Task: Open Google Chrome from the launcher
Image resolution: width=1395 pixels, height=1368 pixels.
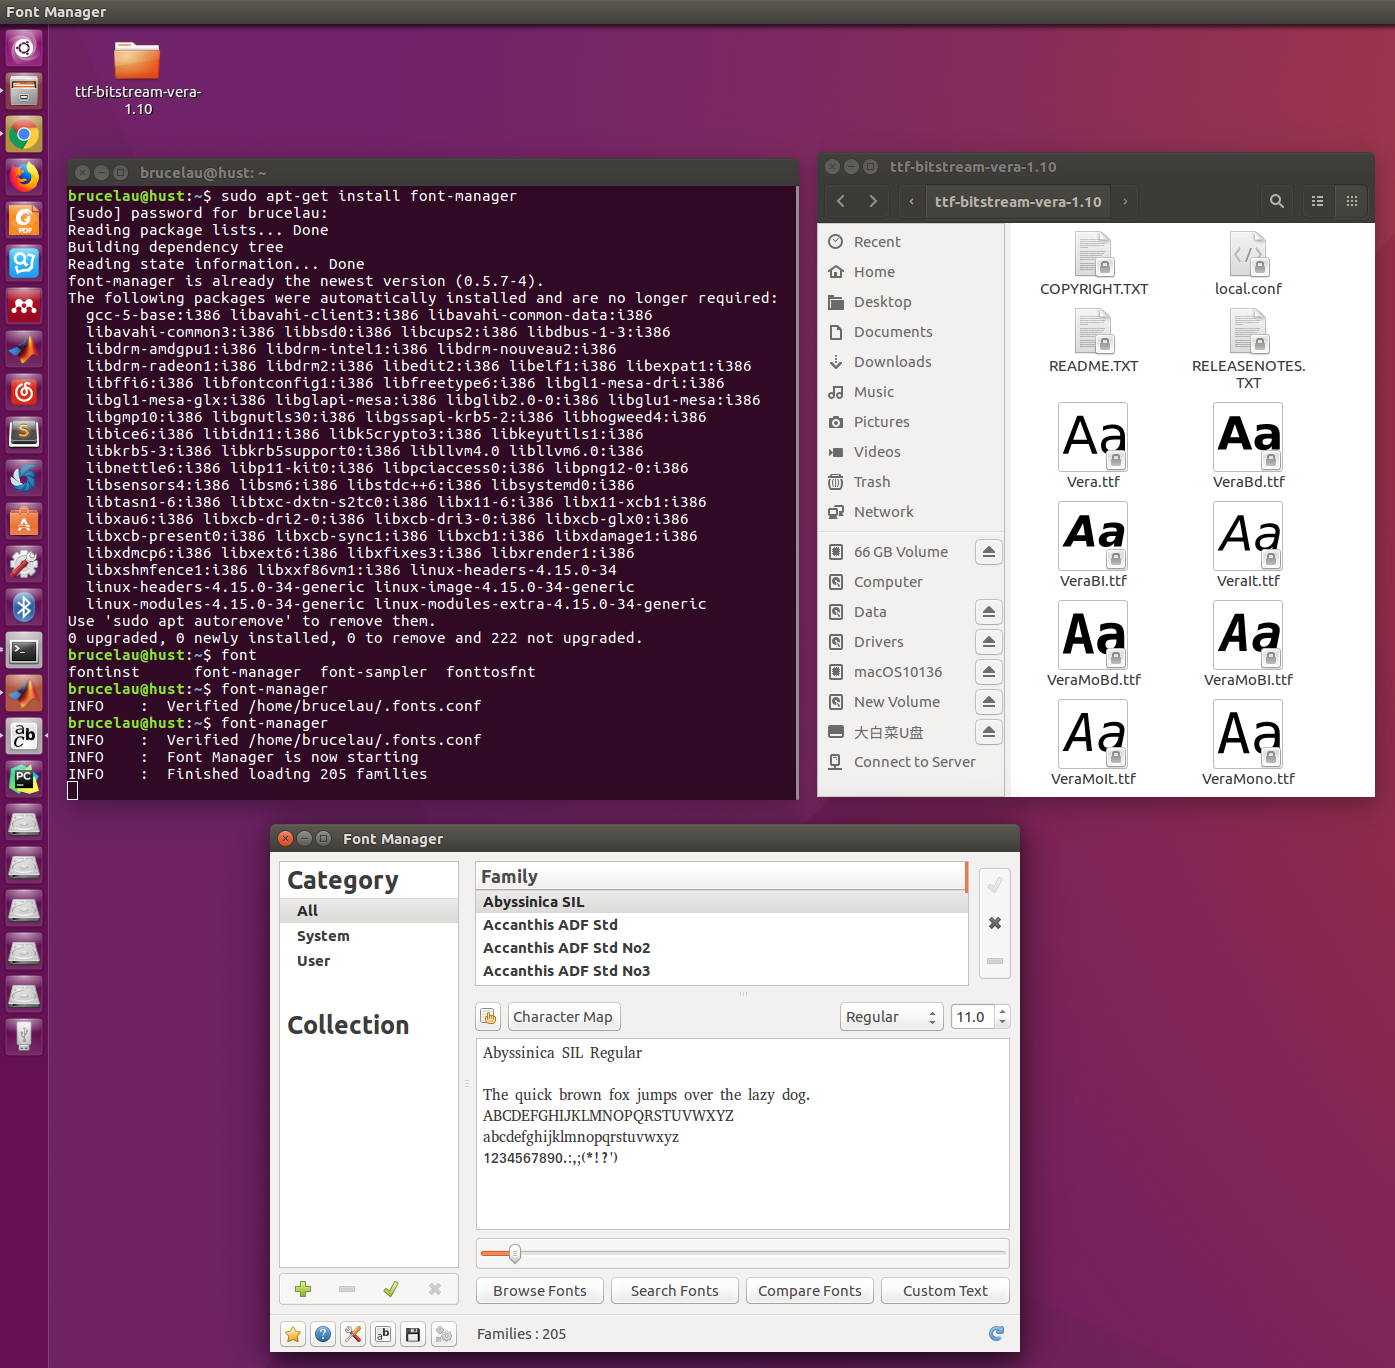Action: [x=24, y=134]
